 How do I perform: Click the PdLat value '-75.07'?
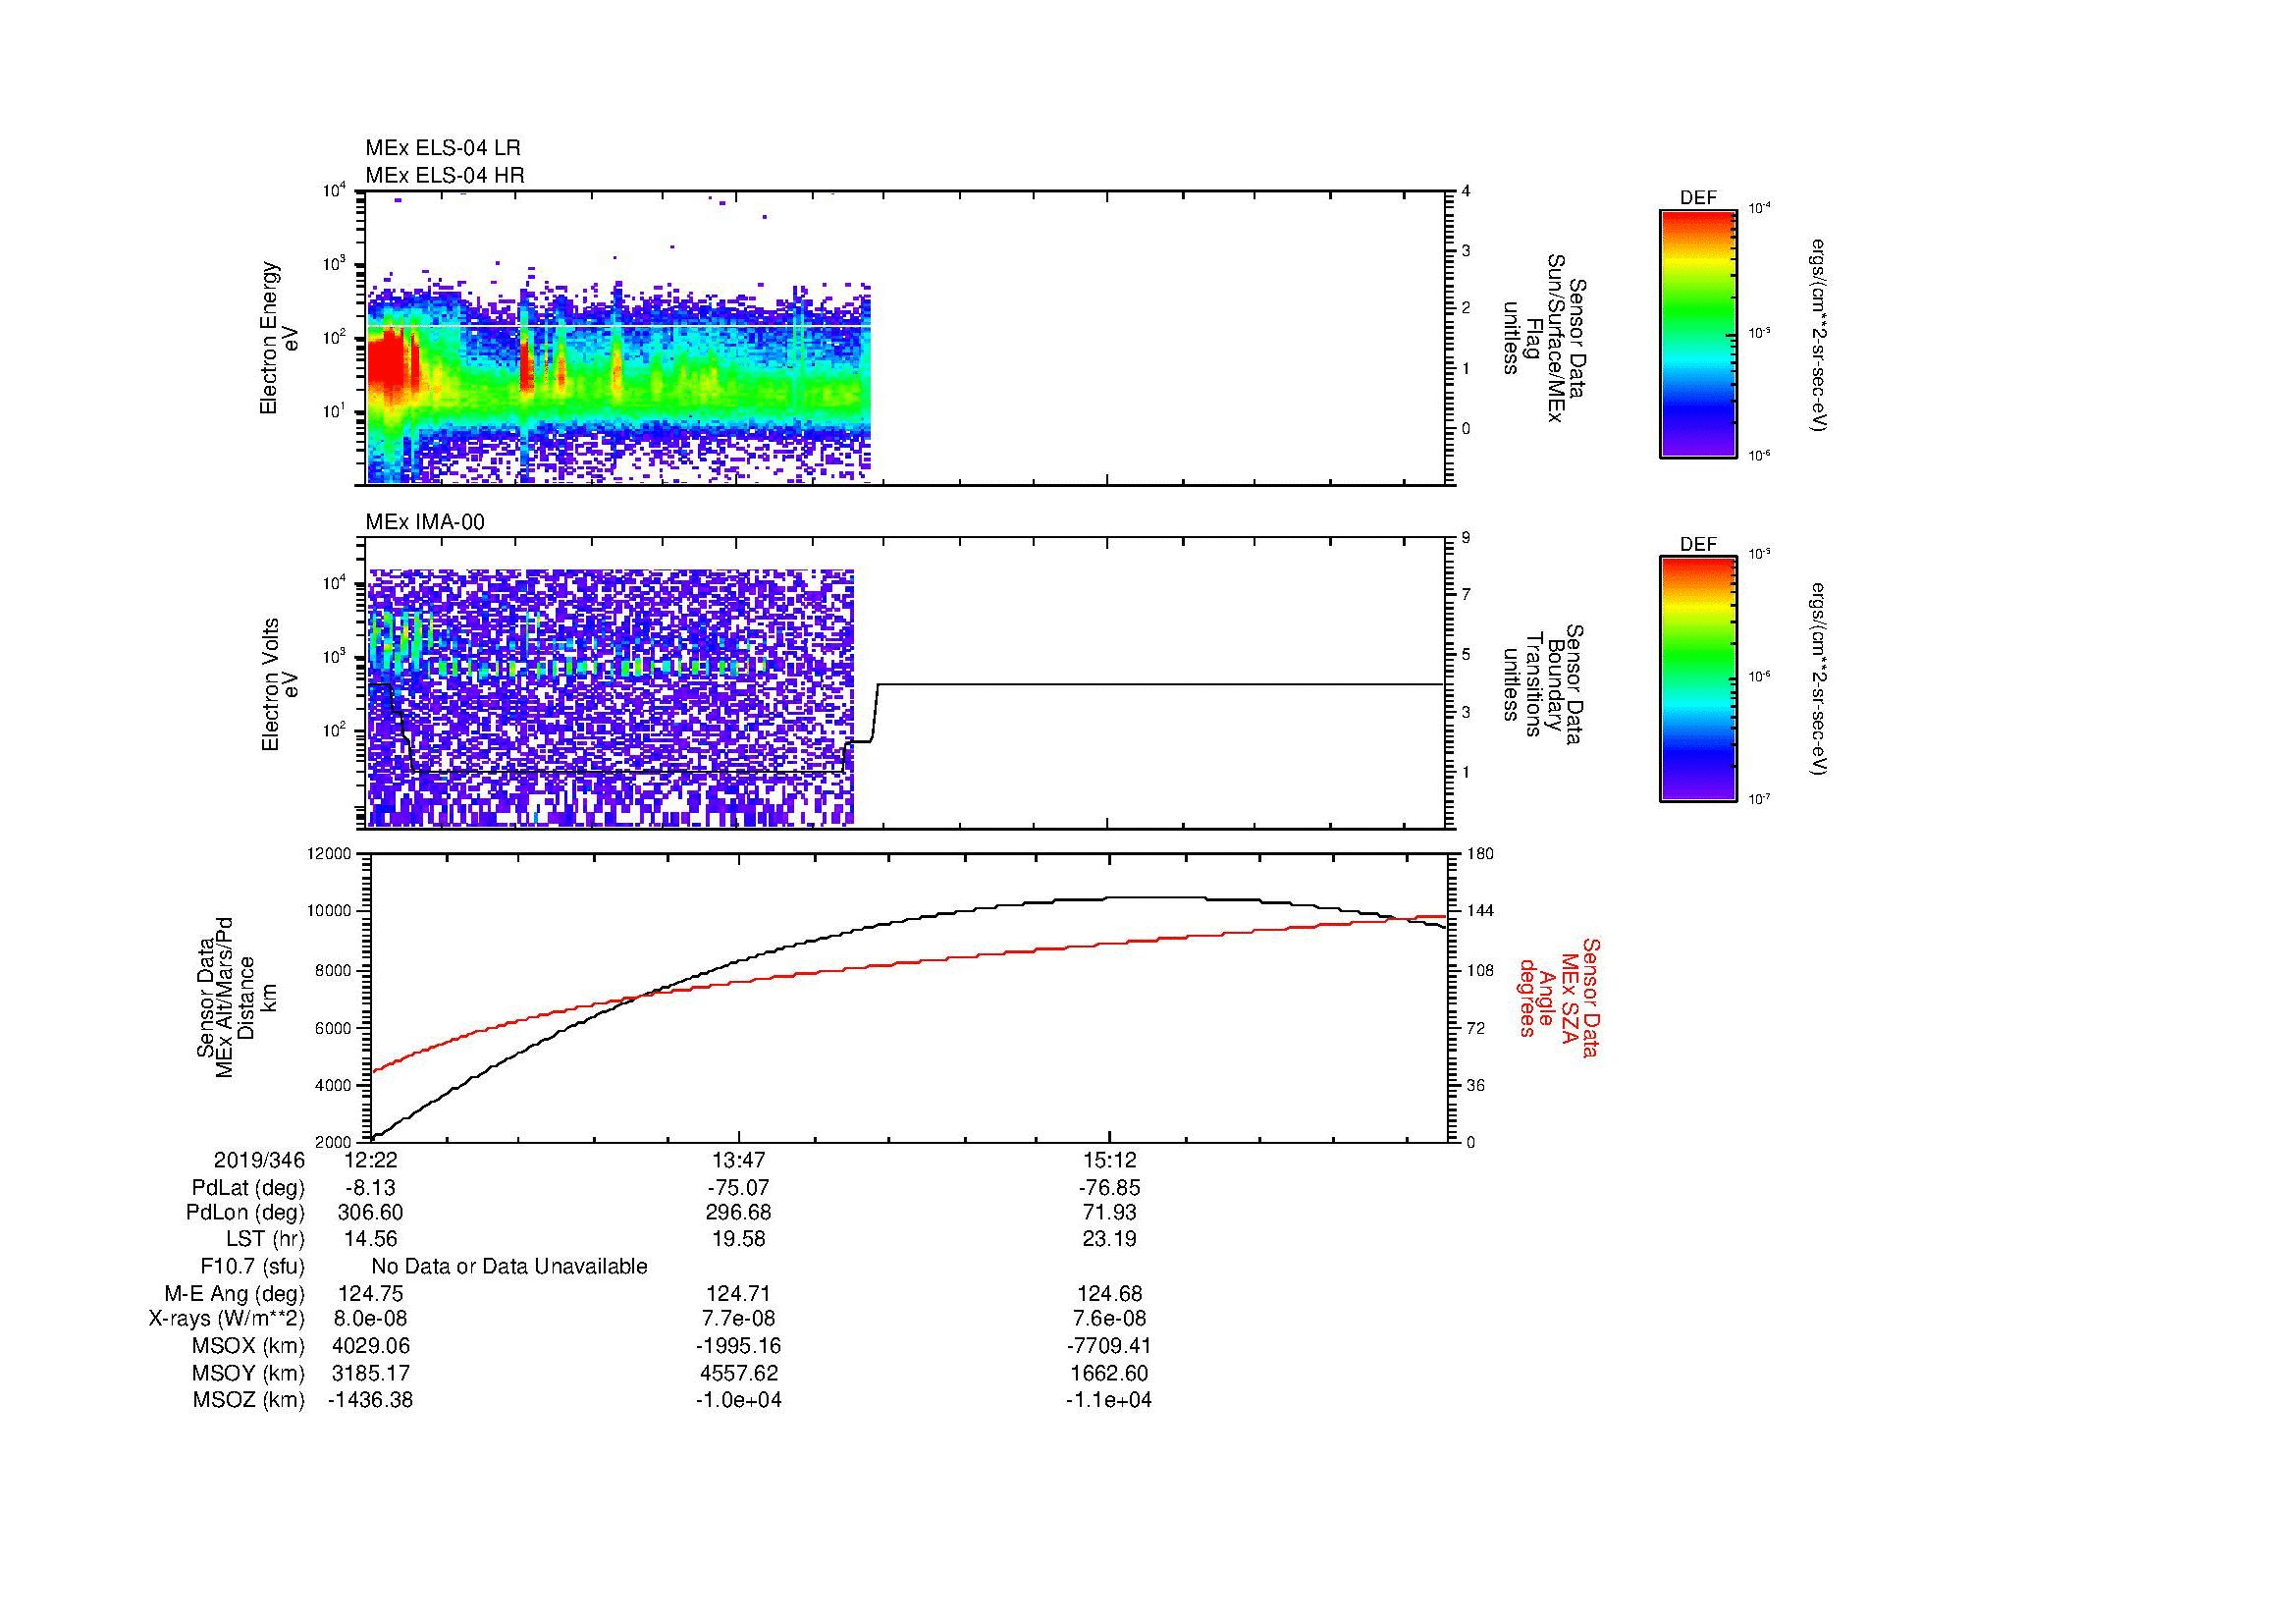[738, 1188]
